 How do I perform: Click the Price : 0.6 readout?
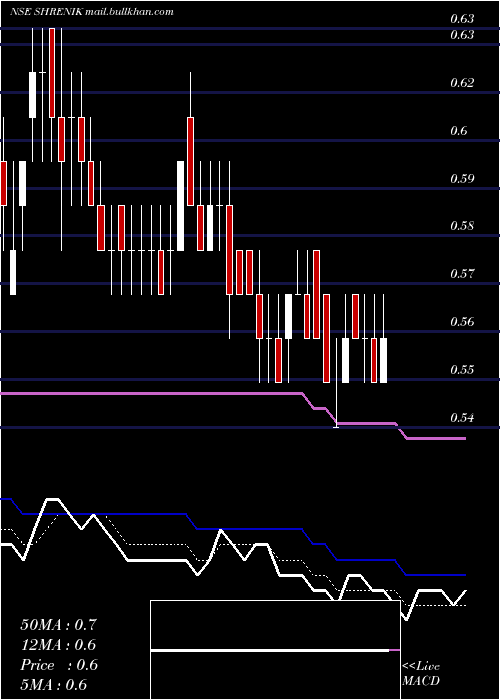click(x=59, y=665)
